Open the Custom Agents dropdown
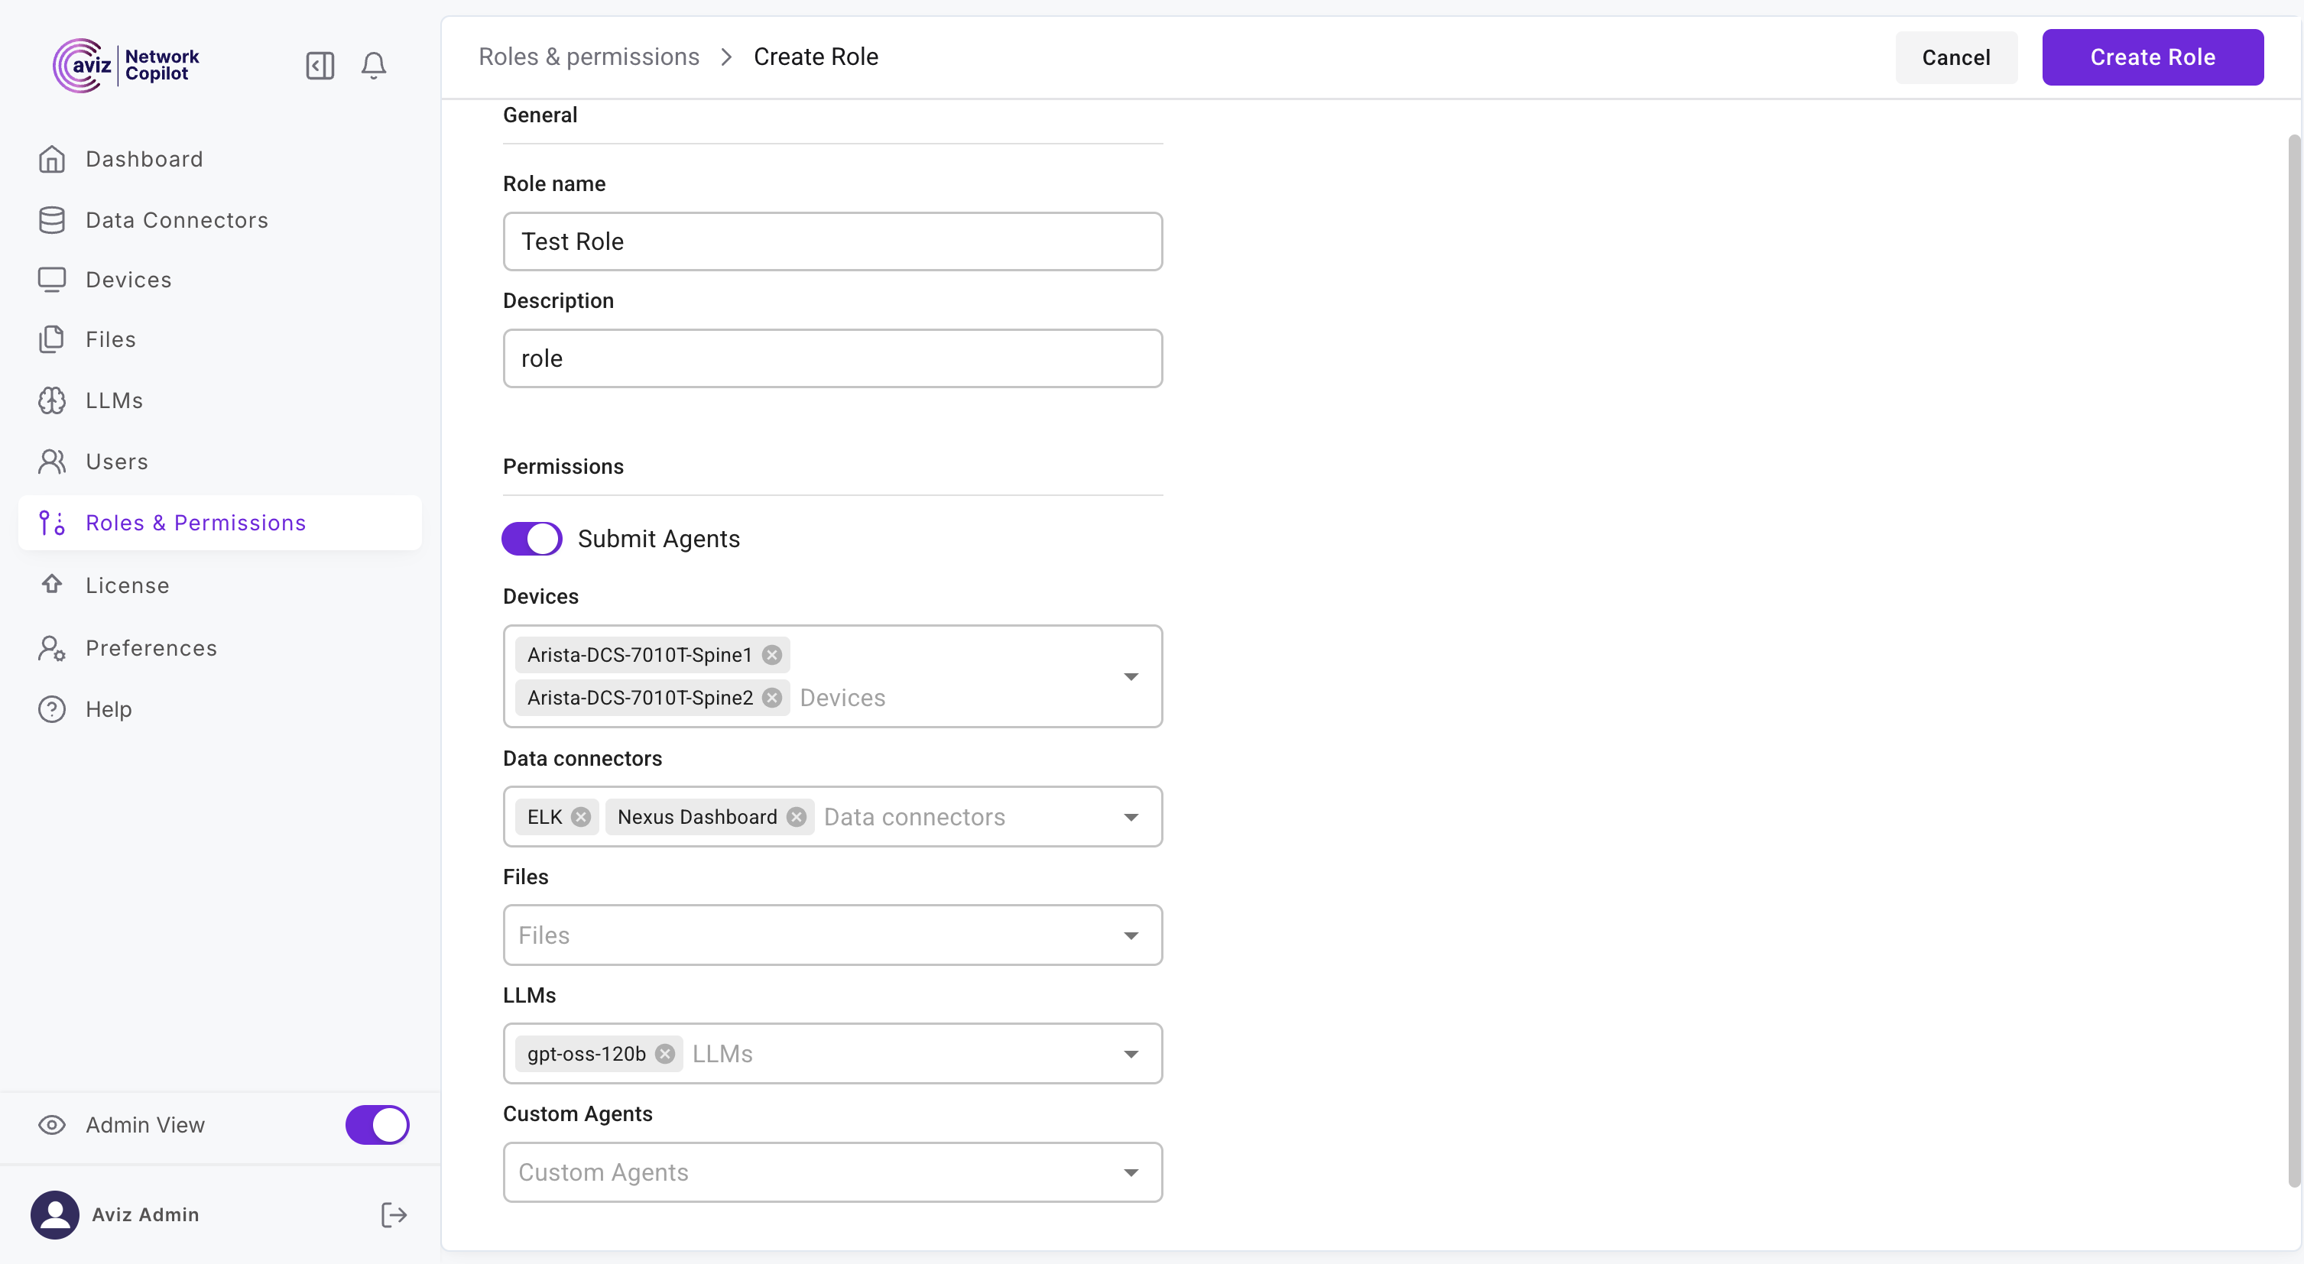Viewport: 2304px width, 1264px height. click(831, 1172)
